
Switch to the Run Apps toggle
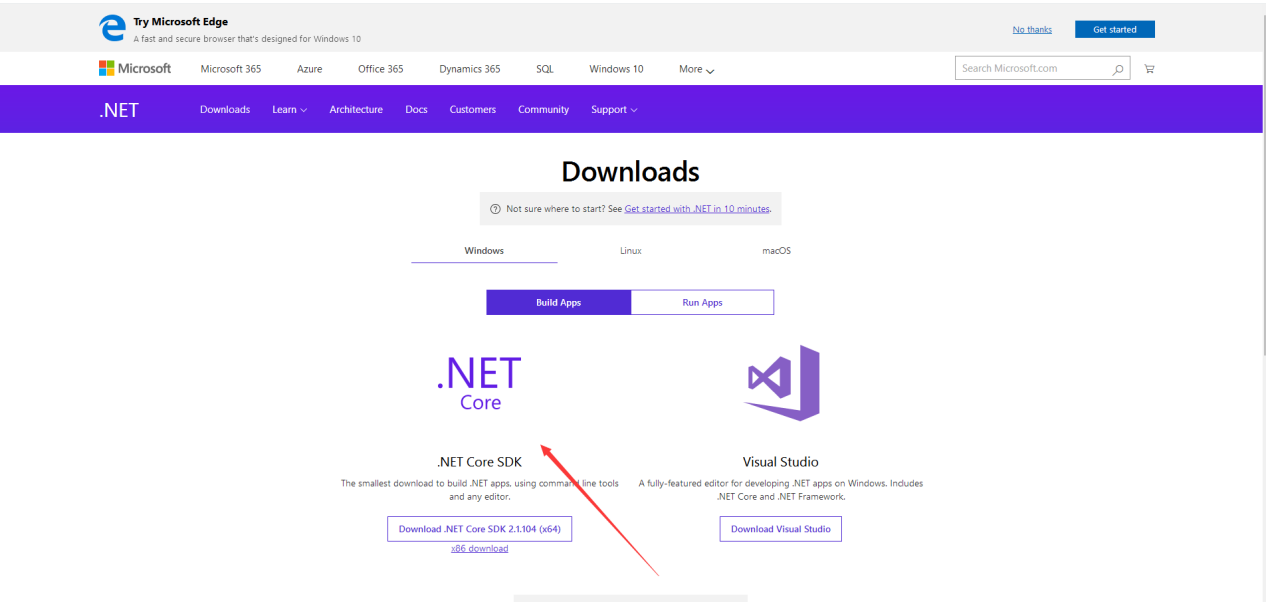pyautogui.click(x=702, y=303)
